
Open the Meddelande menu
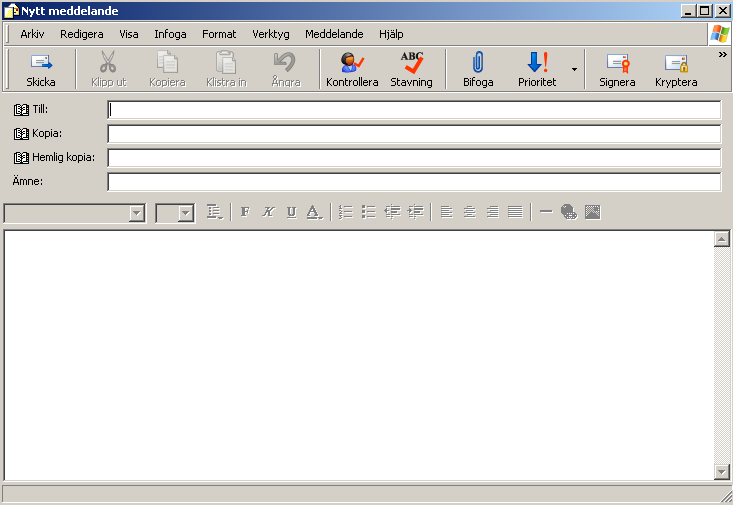(x=334, y=34)
